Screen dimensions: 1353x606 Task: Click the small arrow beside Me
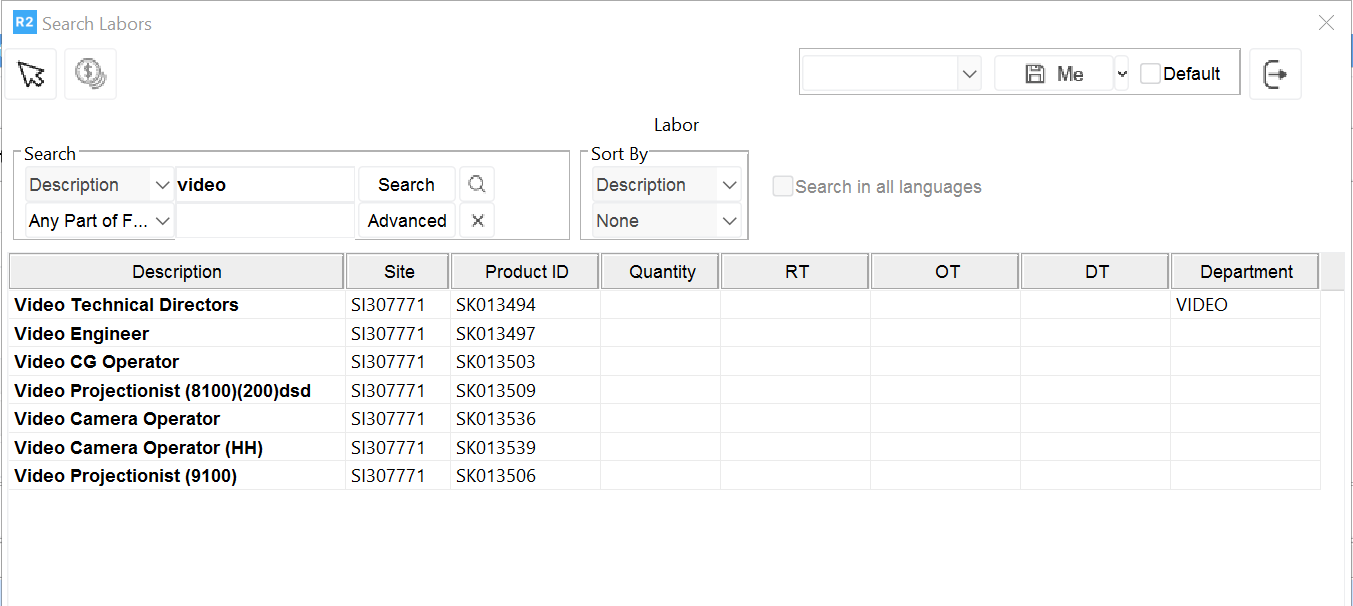pyautogui.click(x=1122, y=74)
